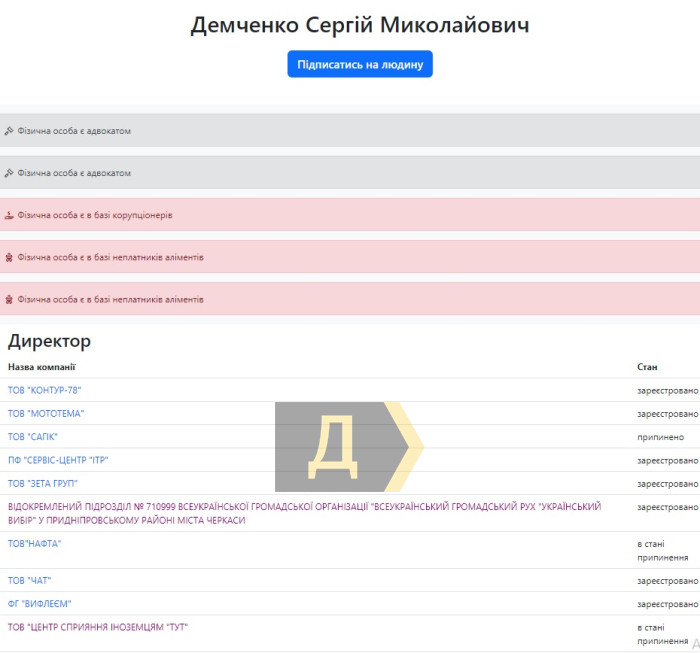This screenshot has height=653, width=700.
Task: Click the "Стан" column header
Action: point(647,367)
